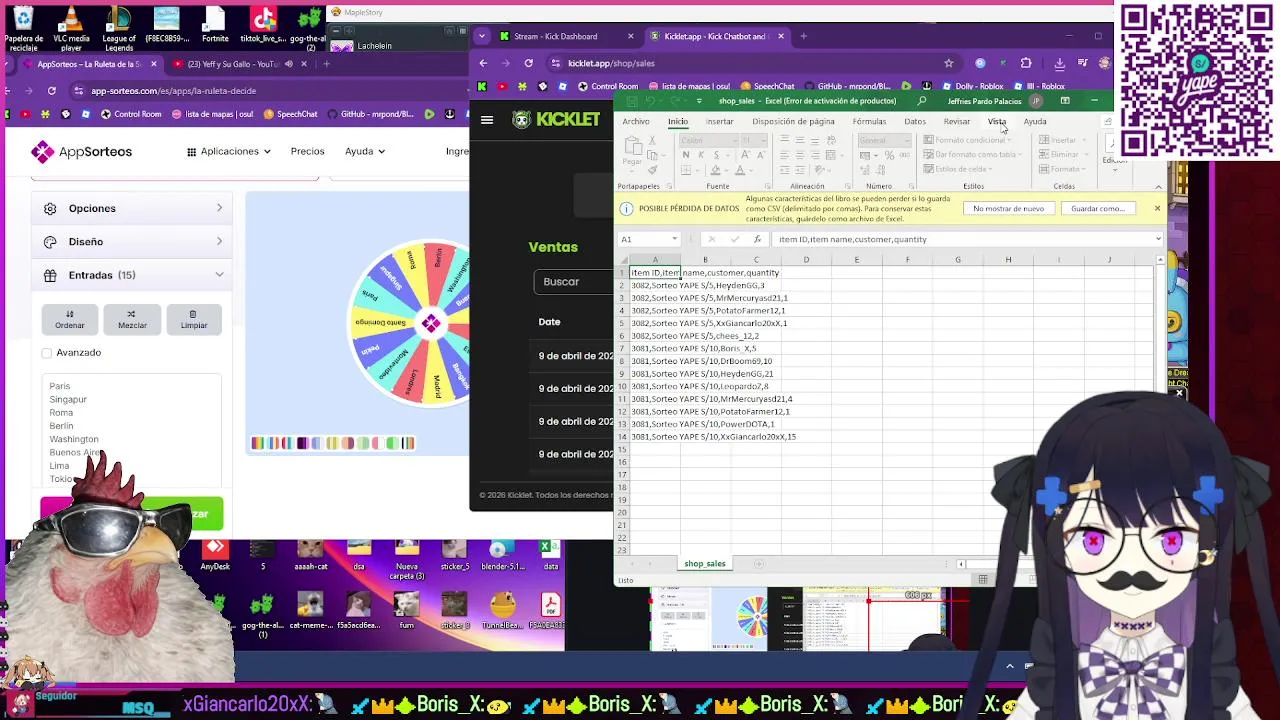Reload the app-sorteos.com page
The width and height of the screenshot is (1280, 720).
click(x=52, y=90)
